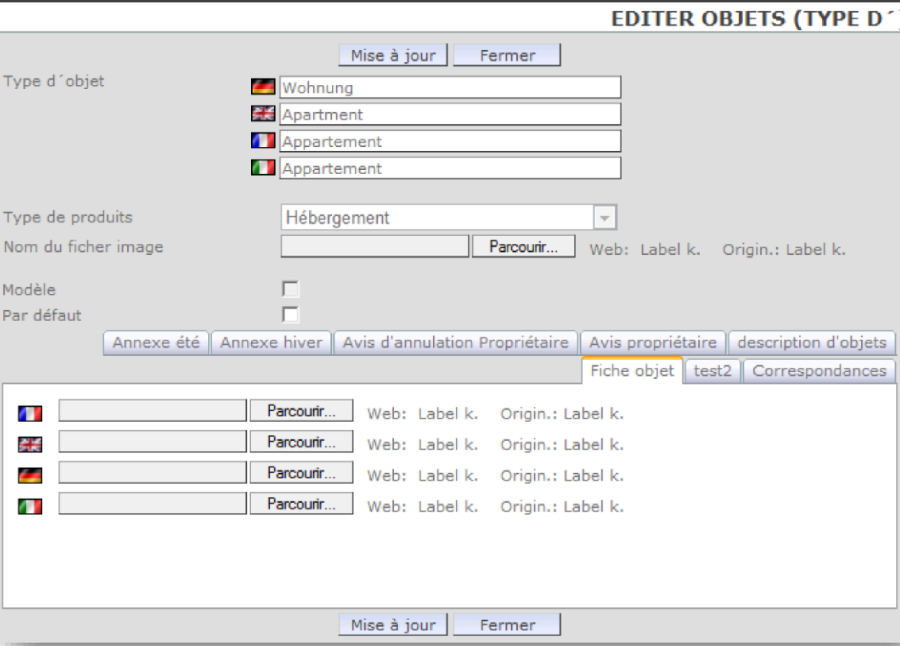Click the UK flag in Fiche objet panel

(30, 445)
